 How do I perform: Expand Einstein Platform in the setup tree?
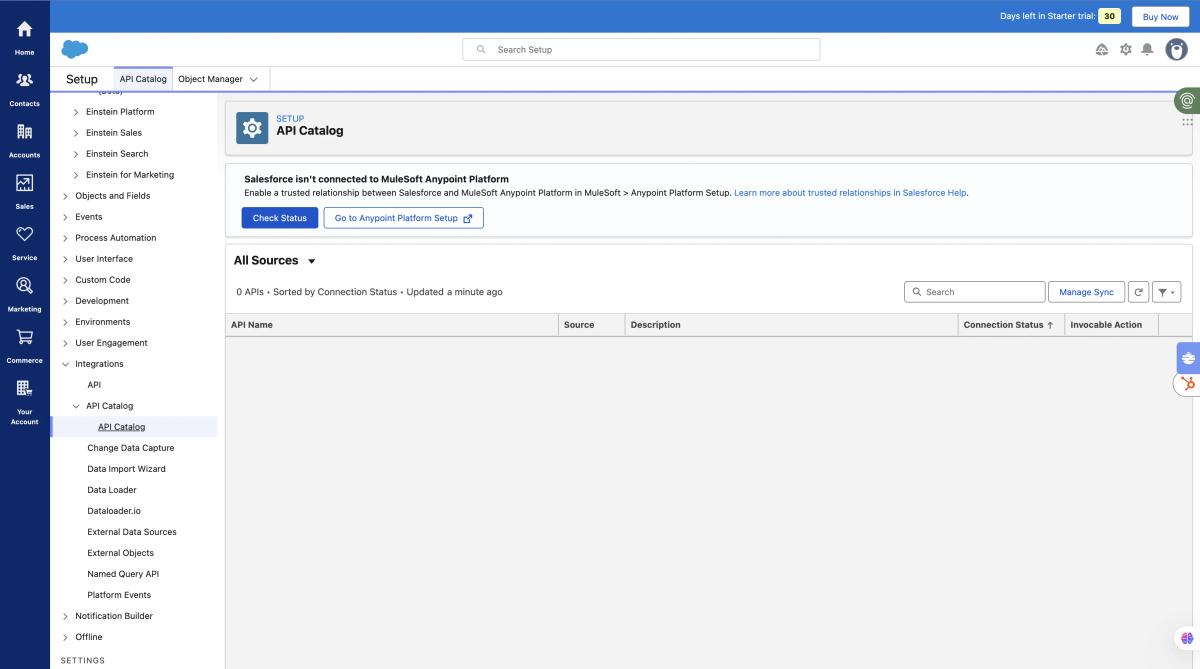tap(76, 112)
